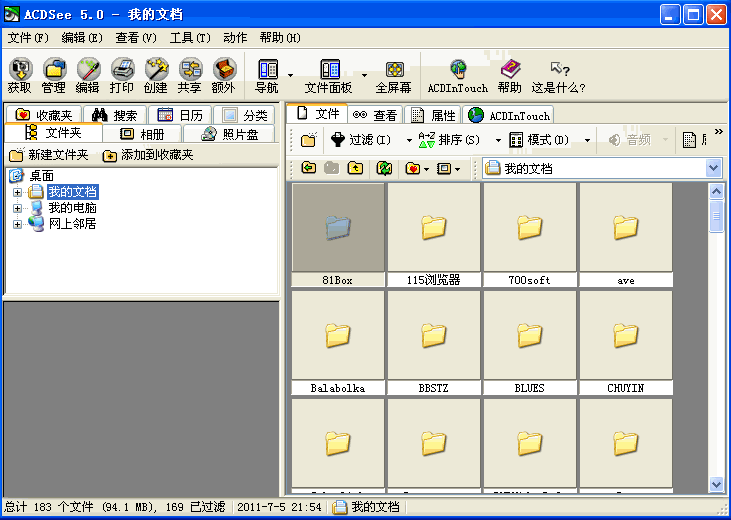731x520 pixels.
Task: Select 我的电脑 in the folder tree
Action: click(72, 208)
